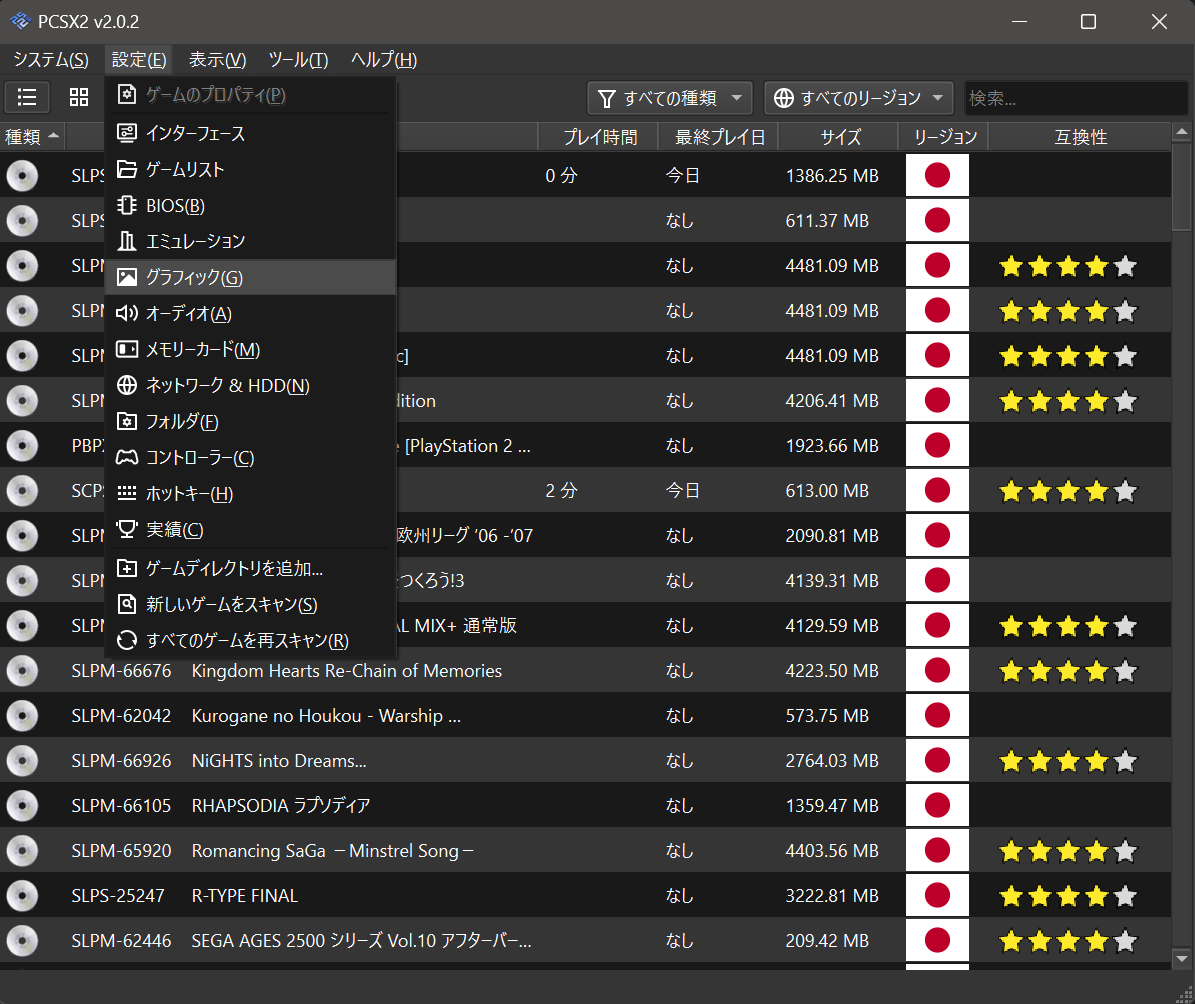Screen dimensions: 1195x1004
Task: Click the PCSX2 logo in the title bar
Action: click(x=20, y=21)
